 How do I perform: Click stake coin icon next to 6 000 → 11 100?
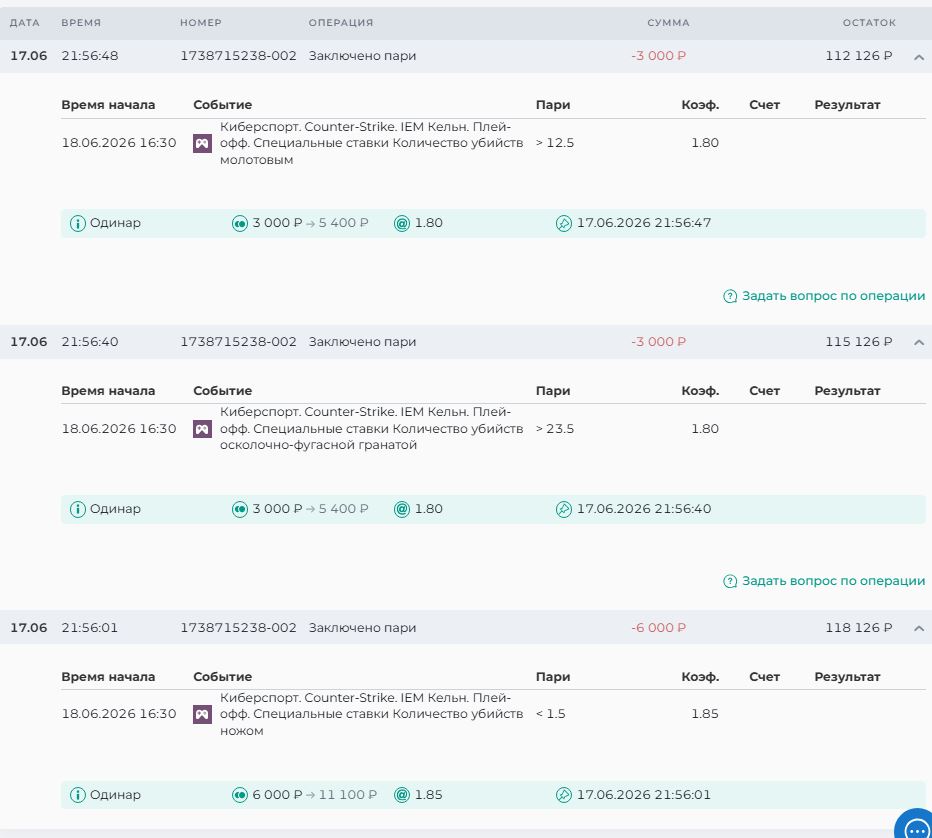(240, 795)
